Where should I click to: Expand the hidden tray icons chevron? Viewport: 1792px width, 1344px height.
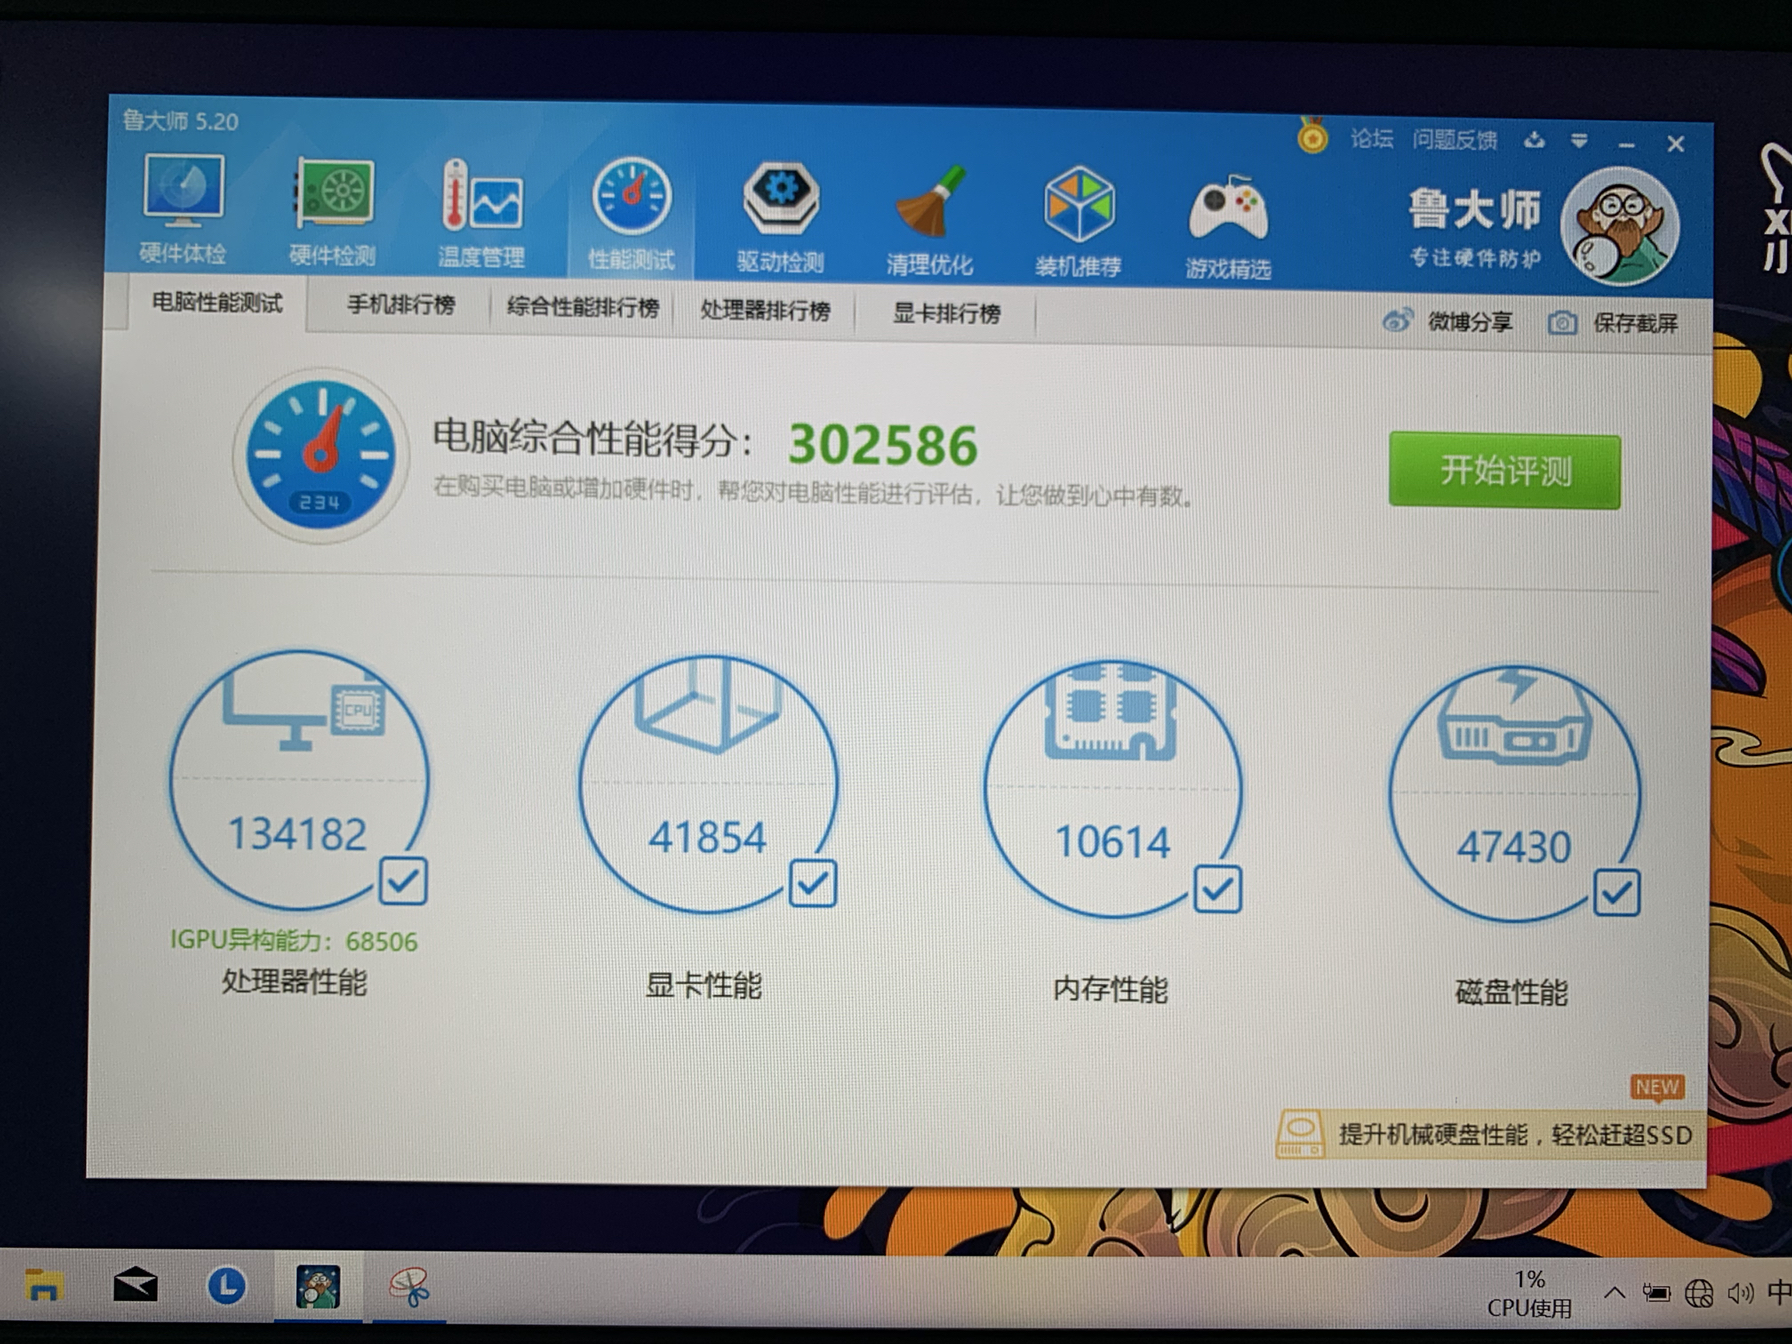(1614, 1292)
